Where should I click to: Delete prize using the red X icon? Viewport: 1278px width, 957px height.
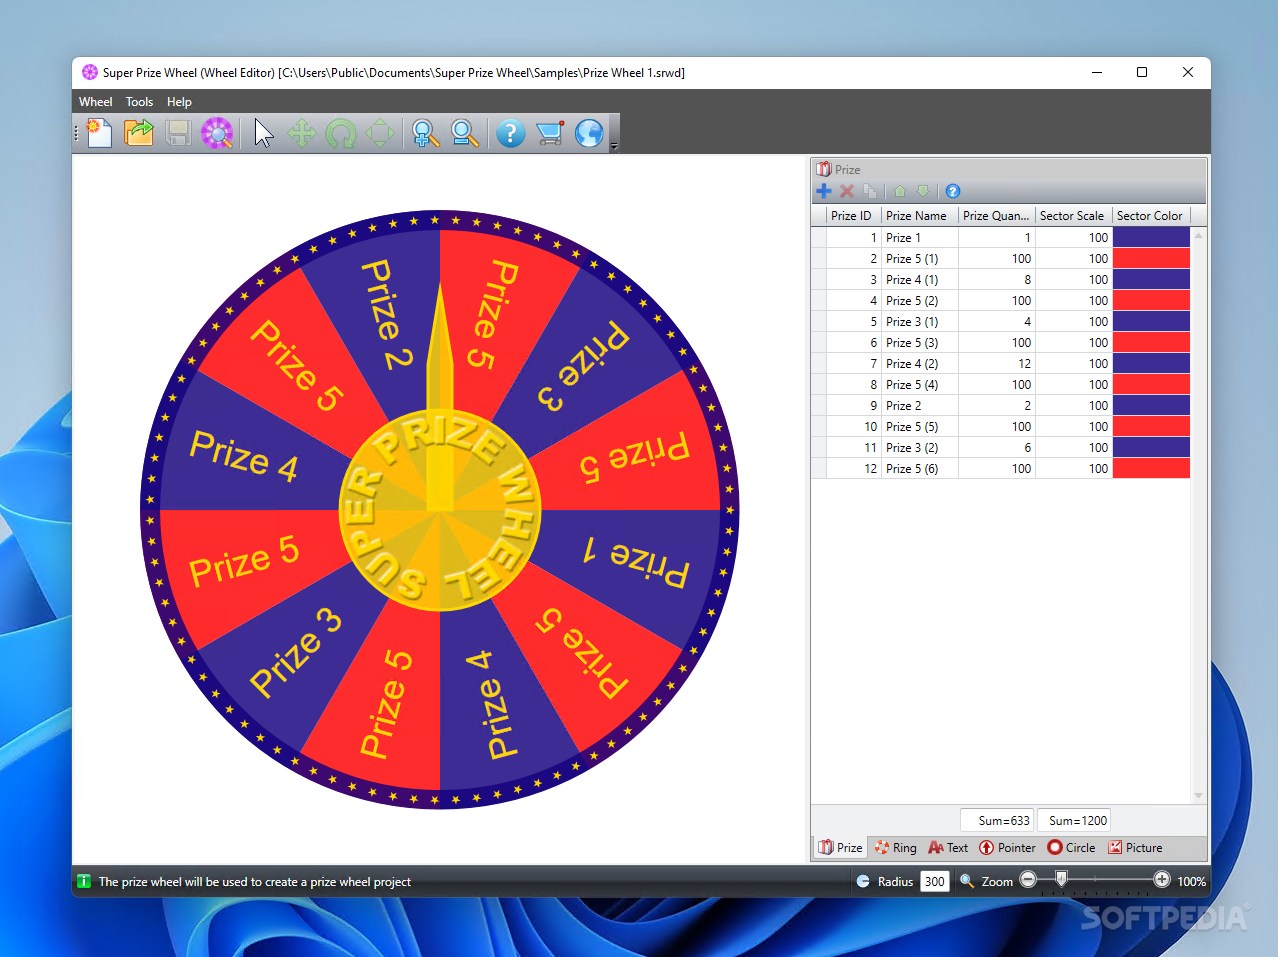tap(847, 191)
